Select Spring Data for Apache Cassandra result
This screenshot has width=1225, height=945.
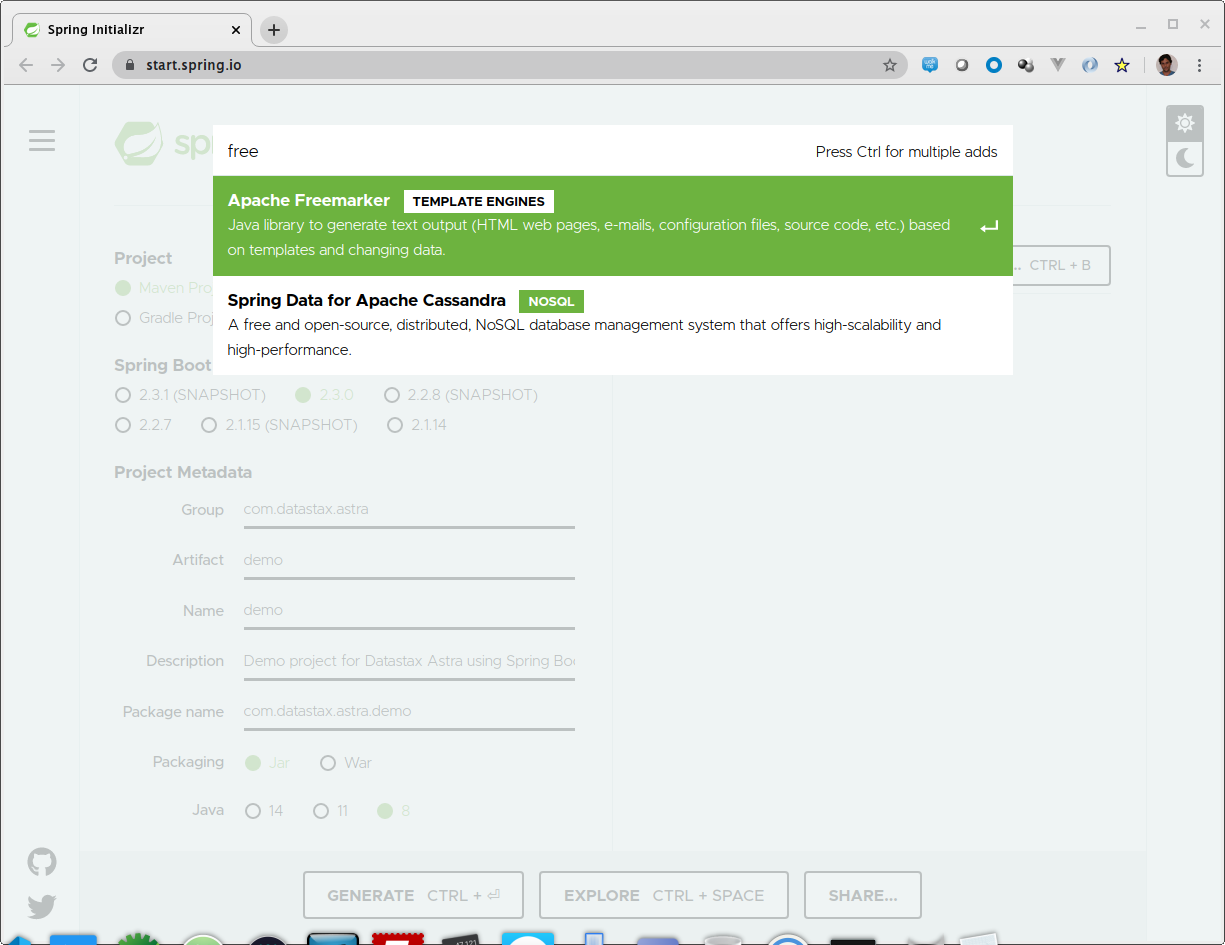coord(613,326)
